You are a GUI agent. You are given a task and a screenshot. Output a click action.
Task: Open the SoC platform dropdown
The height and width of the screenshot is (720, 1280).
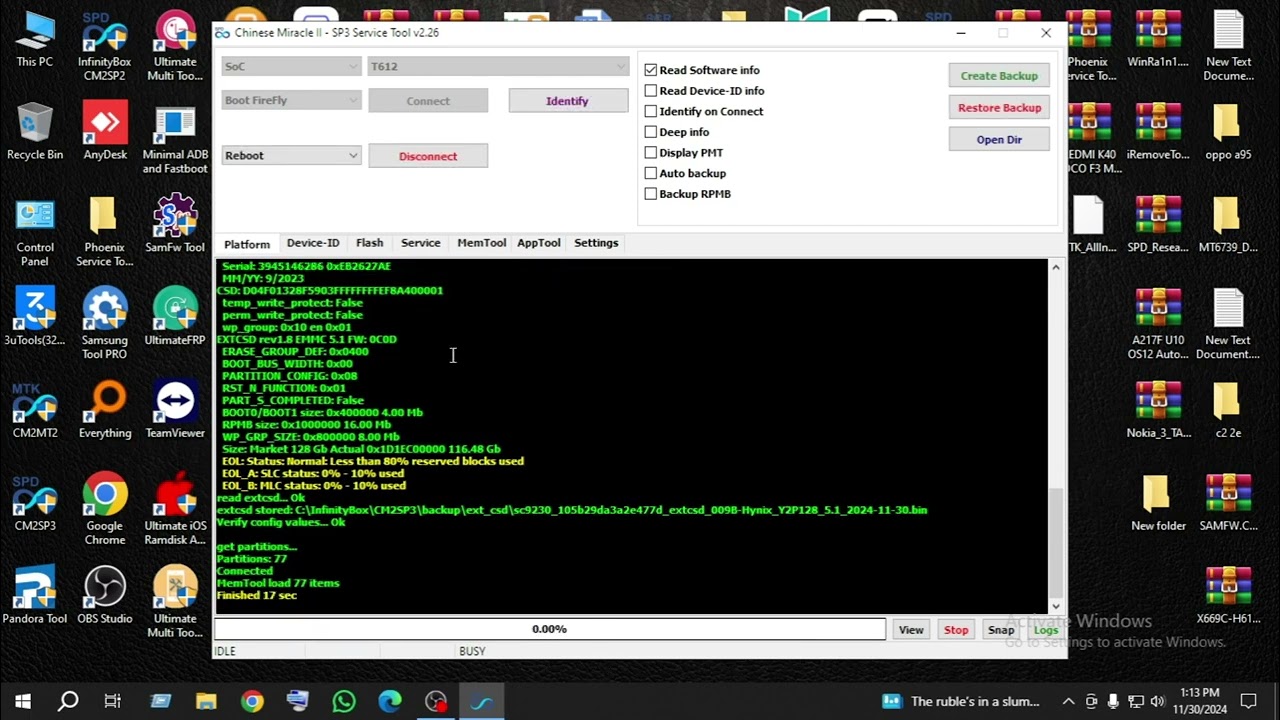click(291, 66)
